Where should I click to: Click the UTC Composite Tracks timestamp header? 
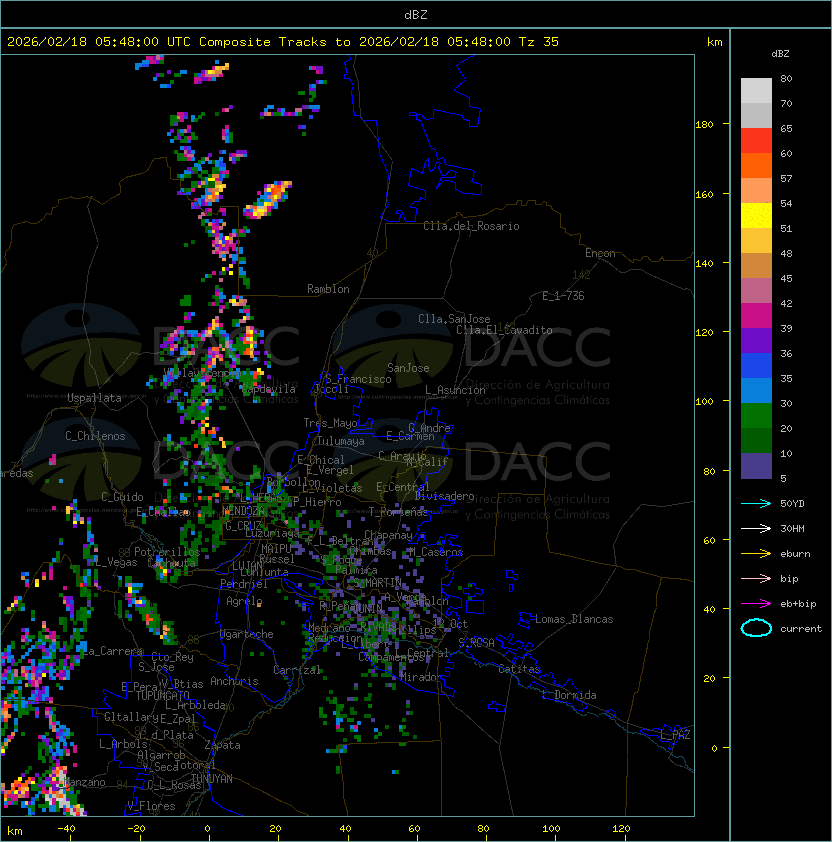(x=283, y=42)
